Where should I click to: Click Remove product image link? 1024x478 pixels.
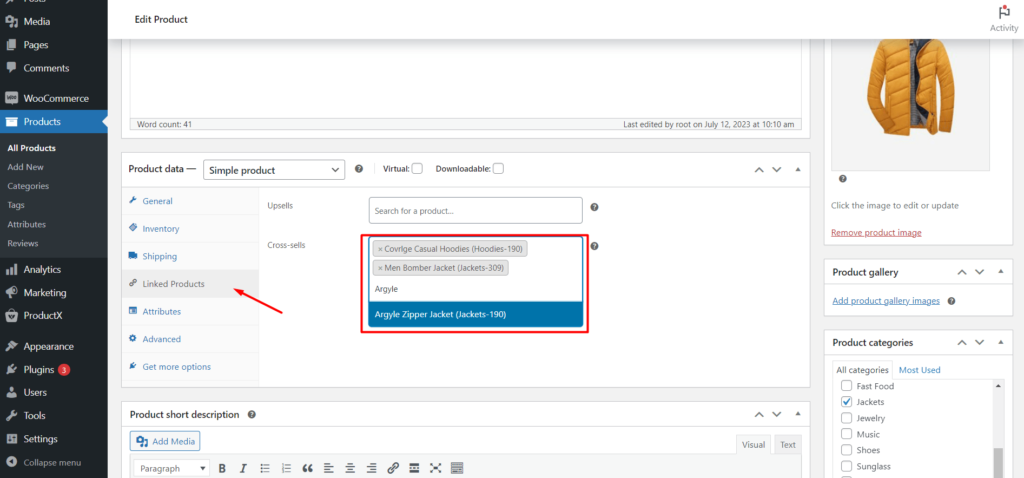point(876,232)
